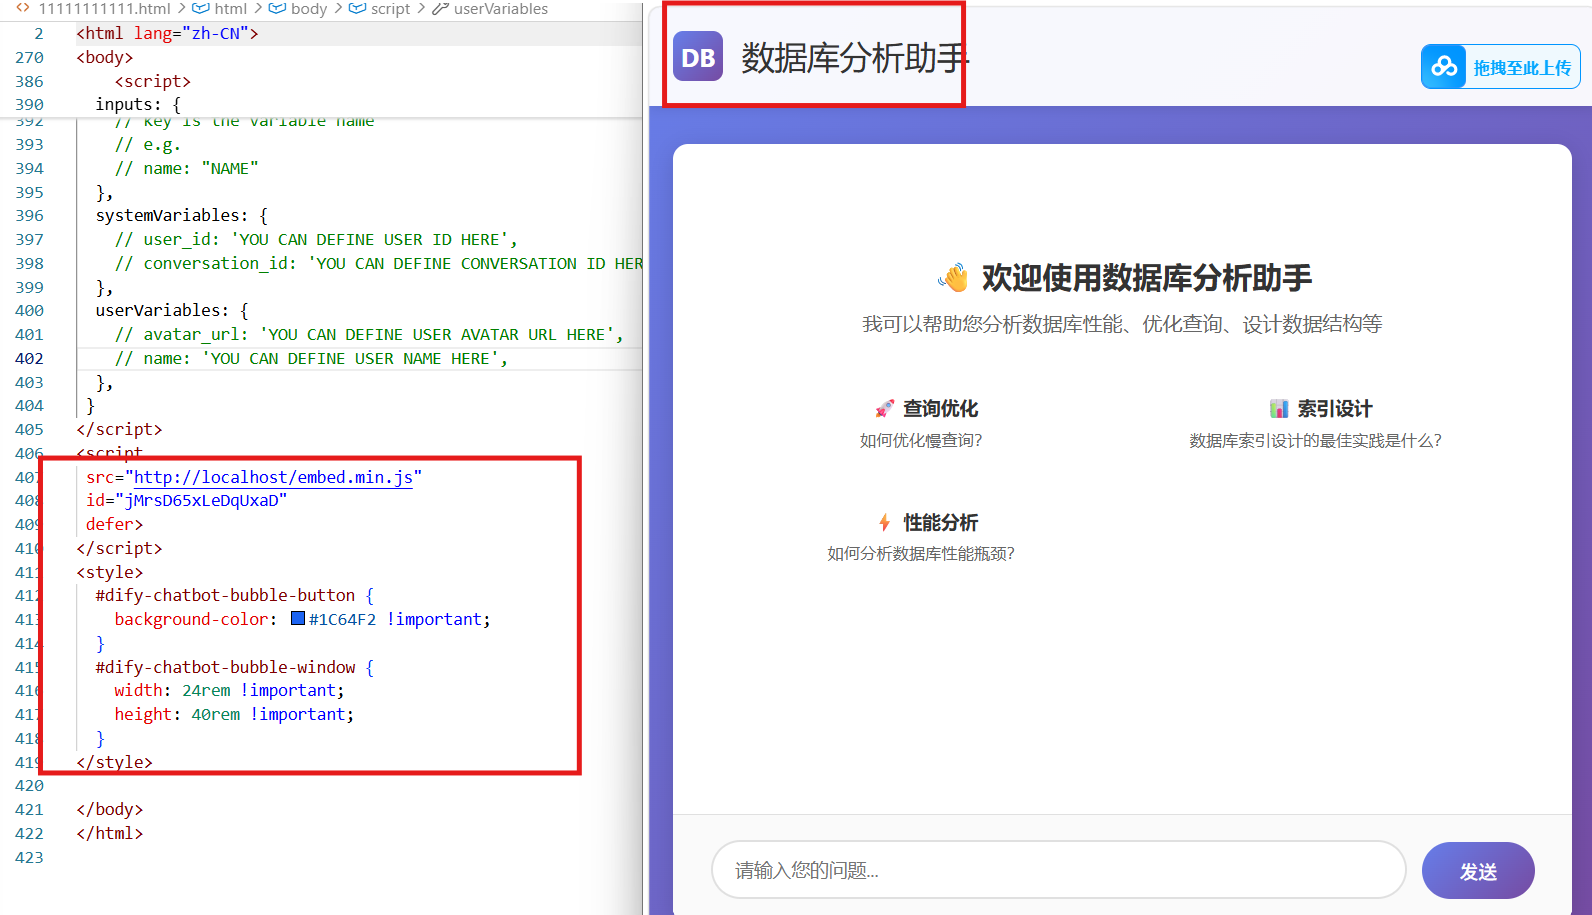The height and width of the screenshot is (915, 1592).
Task: Click the body symbol icon in breadcrumb
Action: [x=277, y=8]
